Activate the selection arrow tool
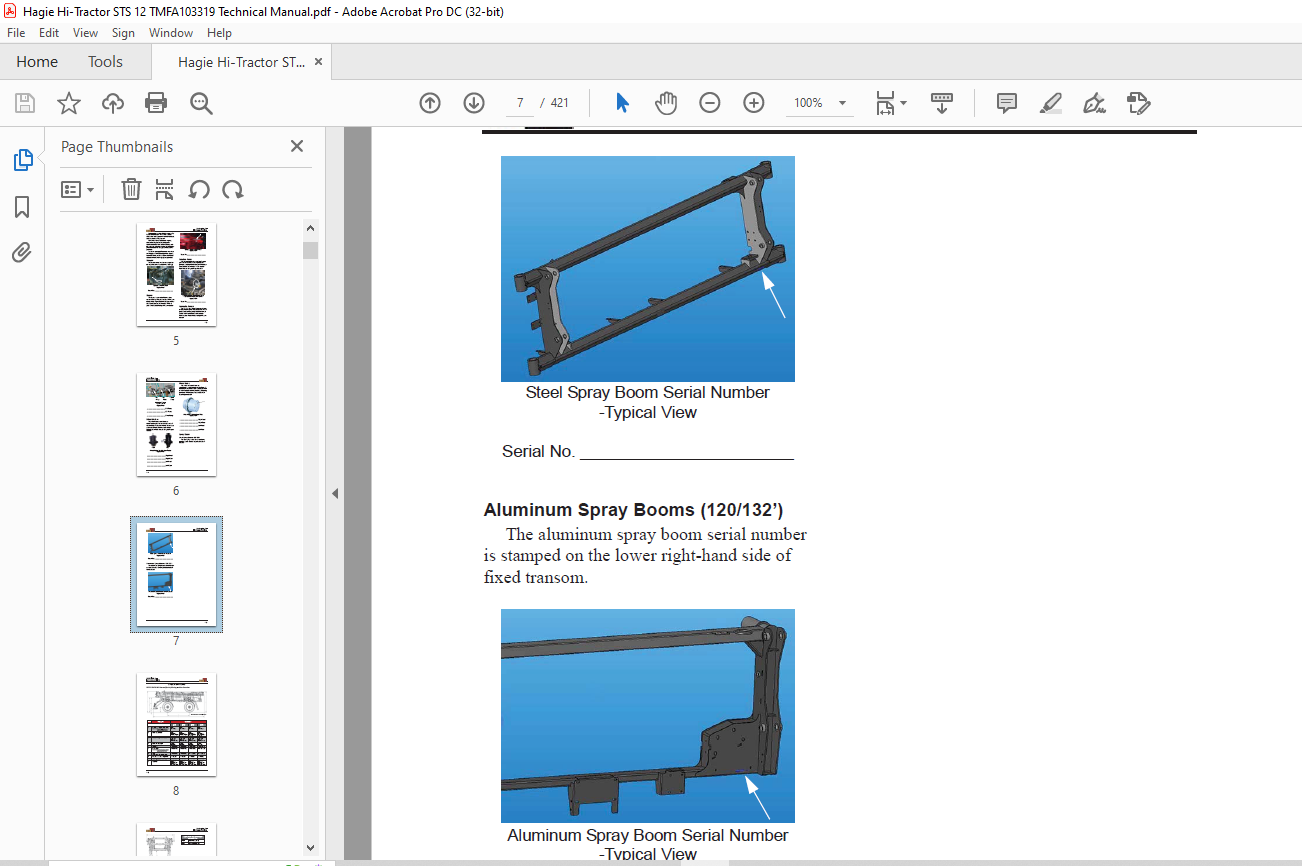This screenshot has width=1302, height=866. tap(622, 103)
